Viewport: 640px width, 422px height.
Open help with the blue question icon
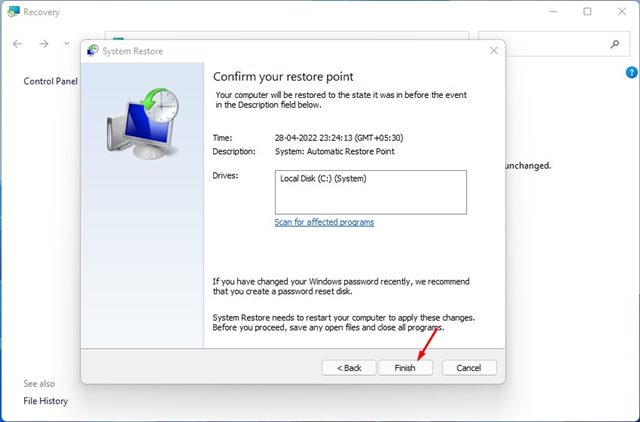pos(631,73)
